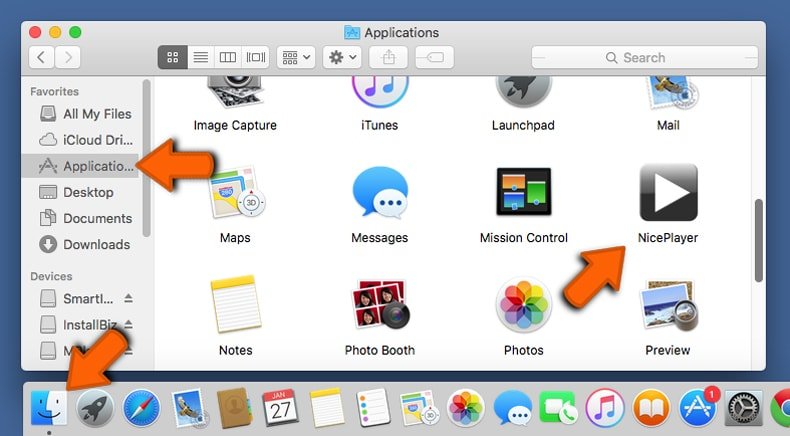Open Messages bubble in the Dock
The width and height of the screenshot is (790, 436).
coord(512,408)
